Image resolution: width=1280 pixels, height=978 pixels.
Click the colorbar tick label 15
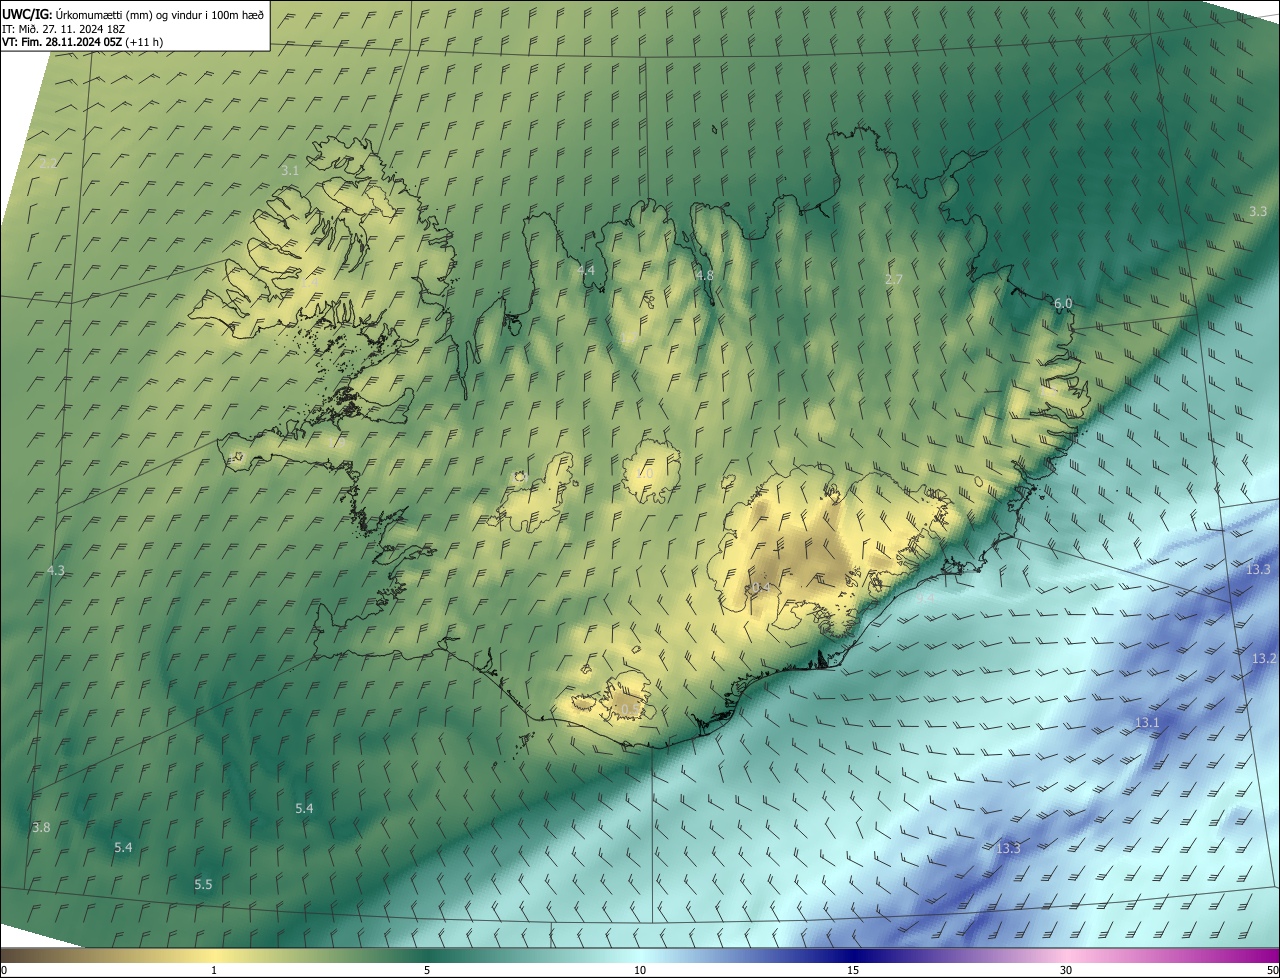tap(853, 970)
